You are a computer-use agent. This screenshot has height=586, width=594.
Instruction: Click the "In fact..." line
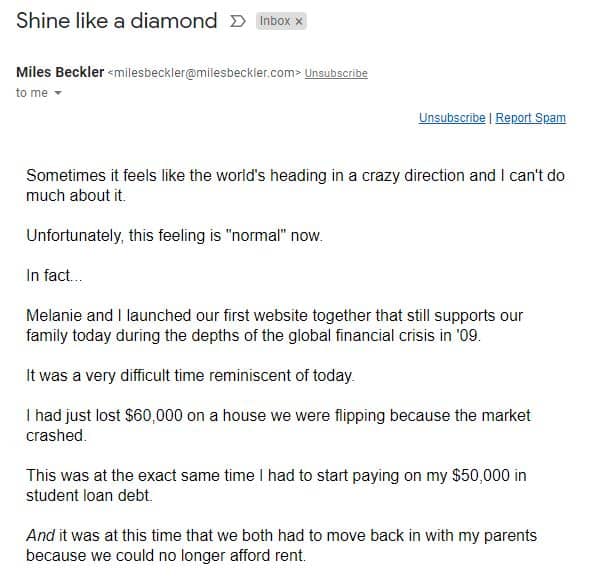point(54,275)
